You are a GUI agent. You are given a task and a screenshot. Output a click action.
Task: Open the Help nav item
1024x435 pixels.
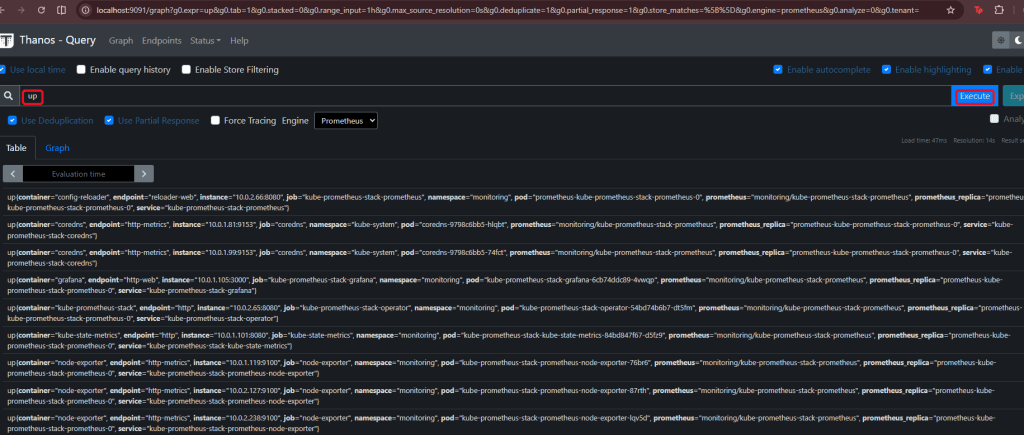239,40
